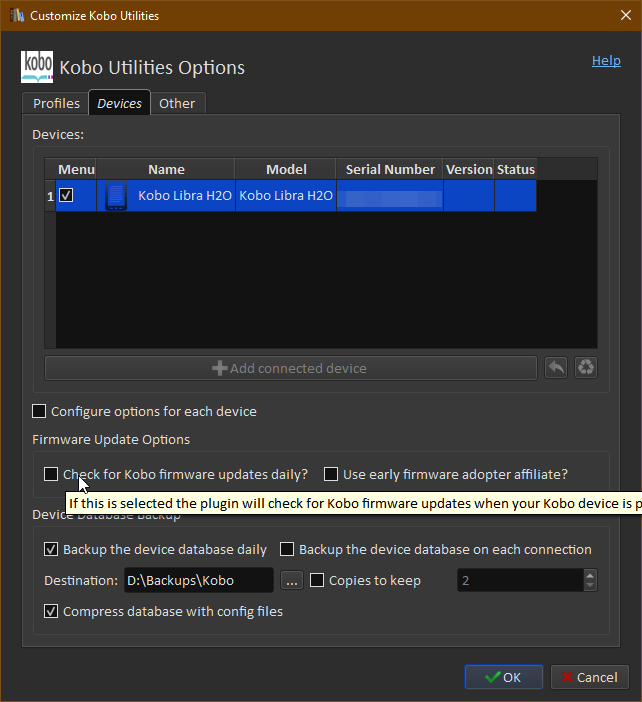Enable Configure options for each device
The image size is (642, 702).
[39, 411]
